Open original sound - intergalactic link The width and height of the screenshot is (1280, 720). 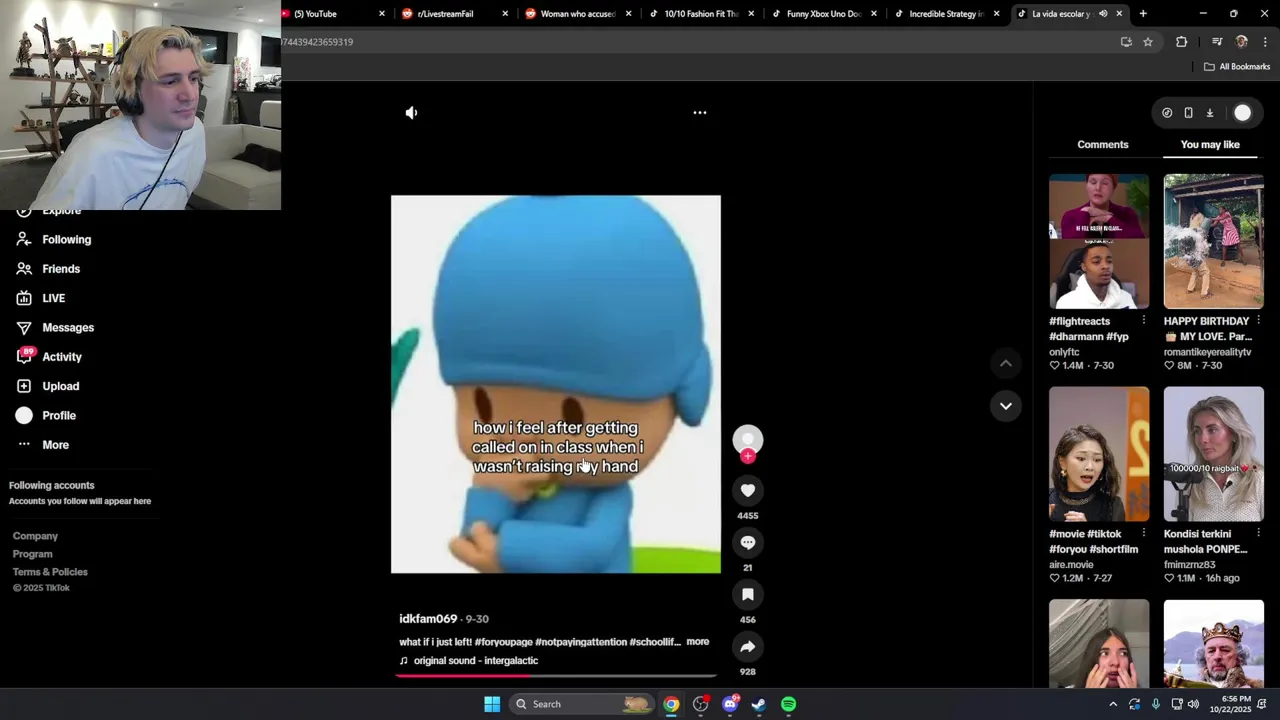point(476,661)
